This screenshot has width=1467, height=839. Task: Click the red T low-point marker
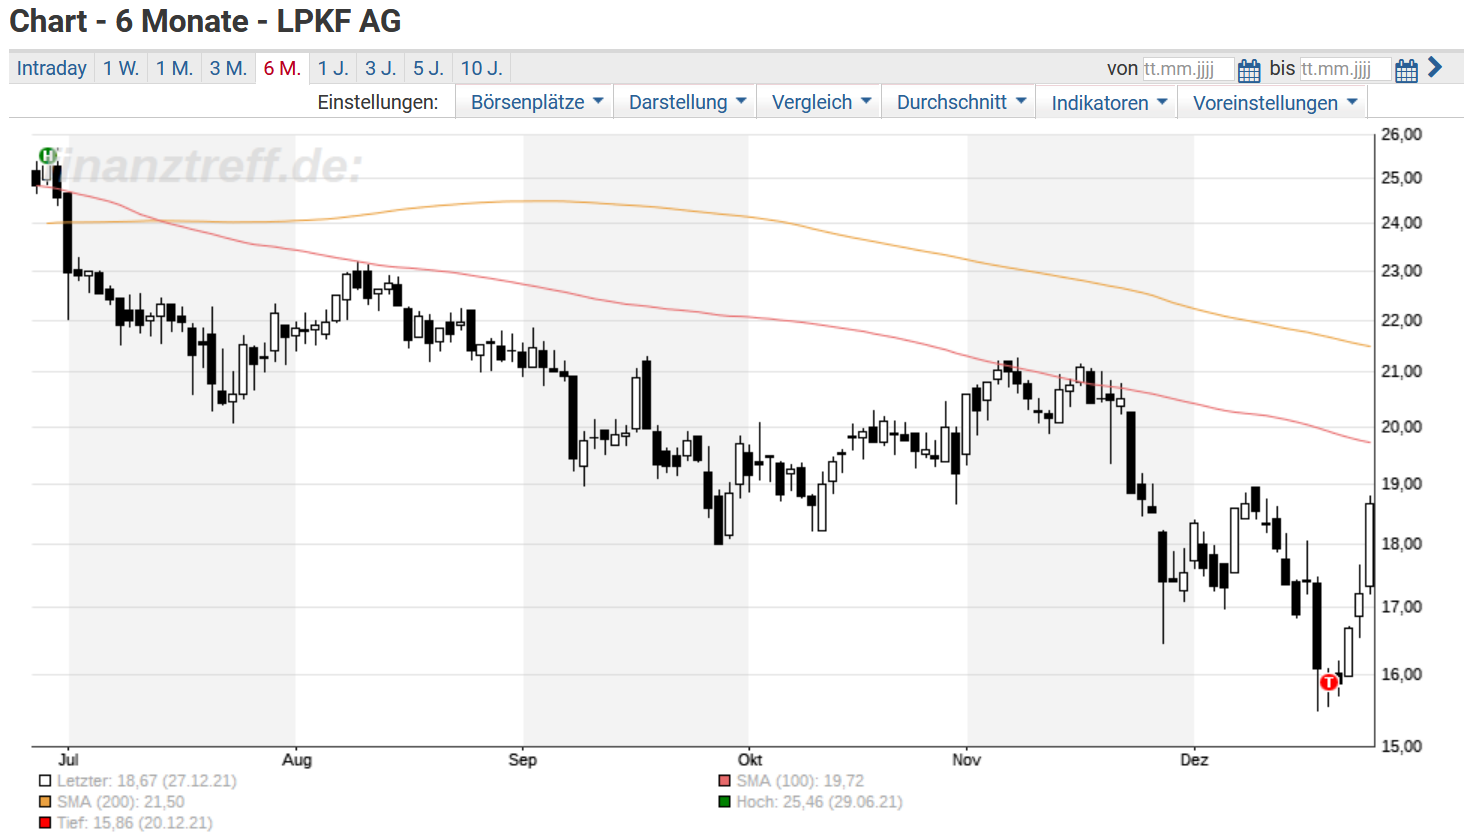[1328, 682]
